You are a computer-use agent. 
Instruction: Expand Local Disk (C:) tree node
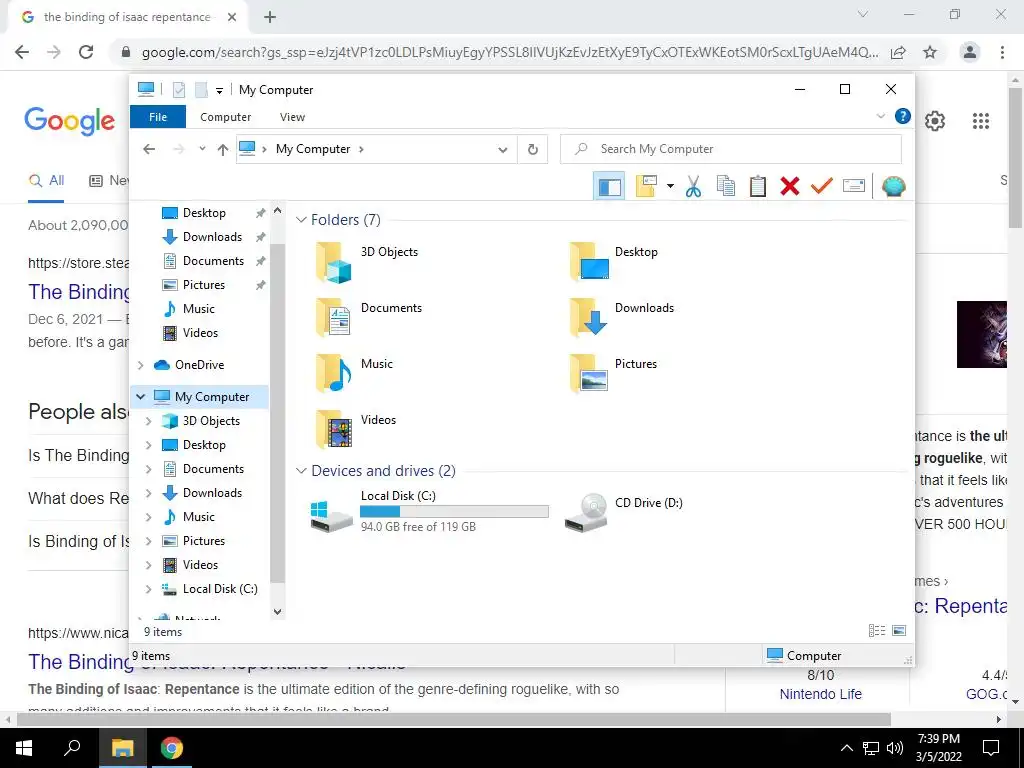point(148,589)
